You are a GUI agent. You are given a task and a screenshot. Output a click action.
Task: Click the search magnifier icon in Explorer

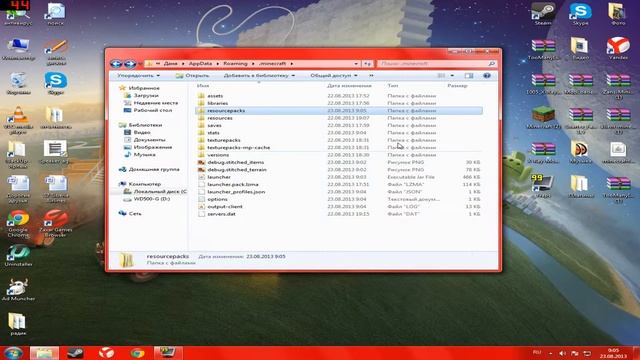pos(491,64)
